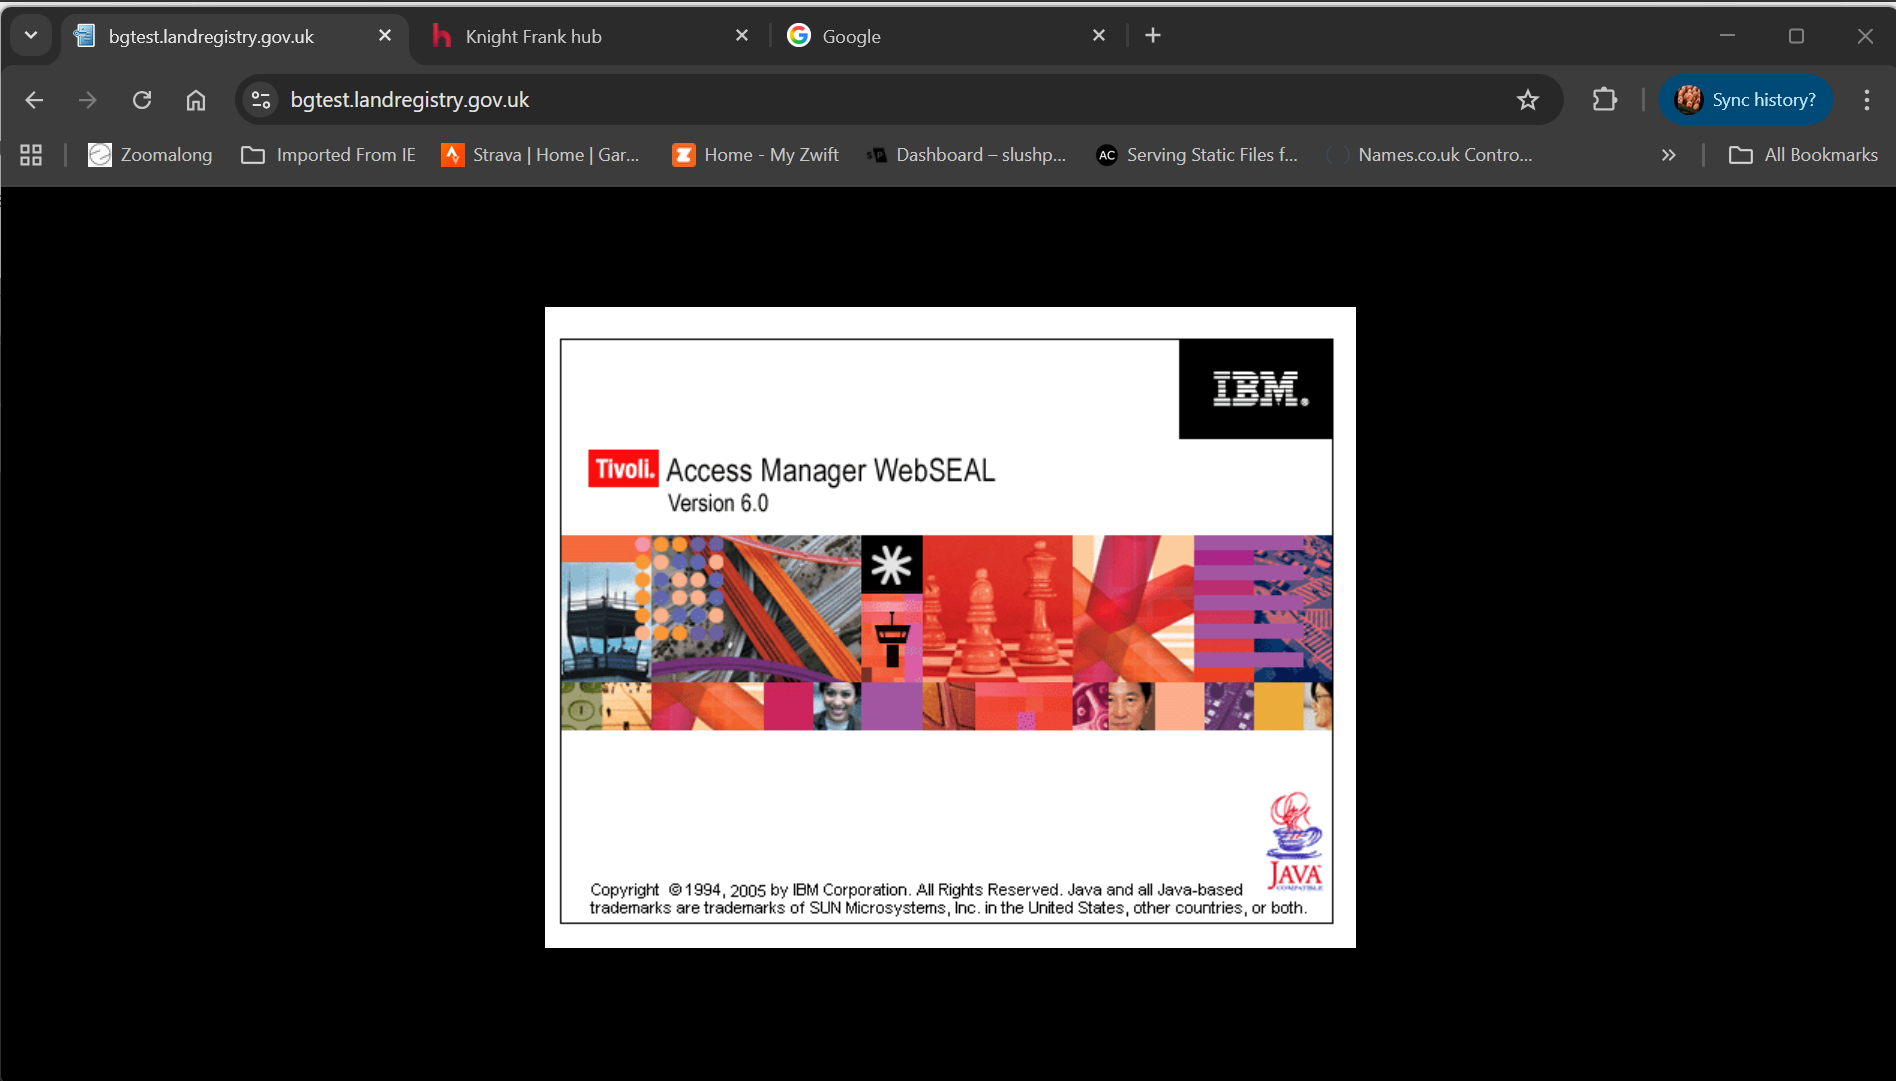Open the browser home page
1896x1081 pixels.
(196, 100)
